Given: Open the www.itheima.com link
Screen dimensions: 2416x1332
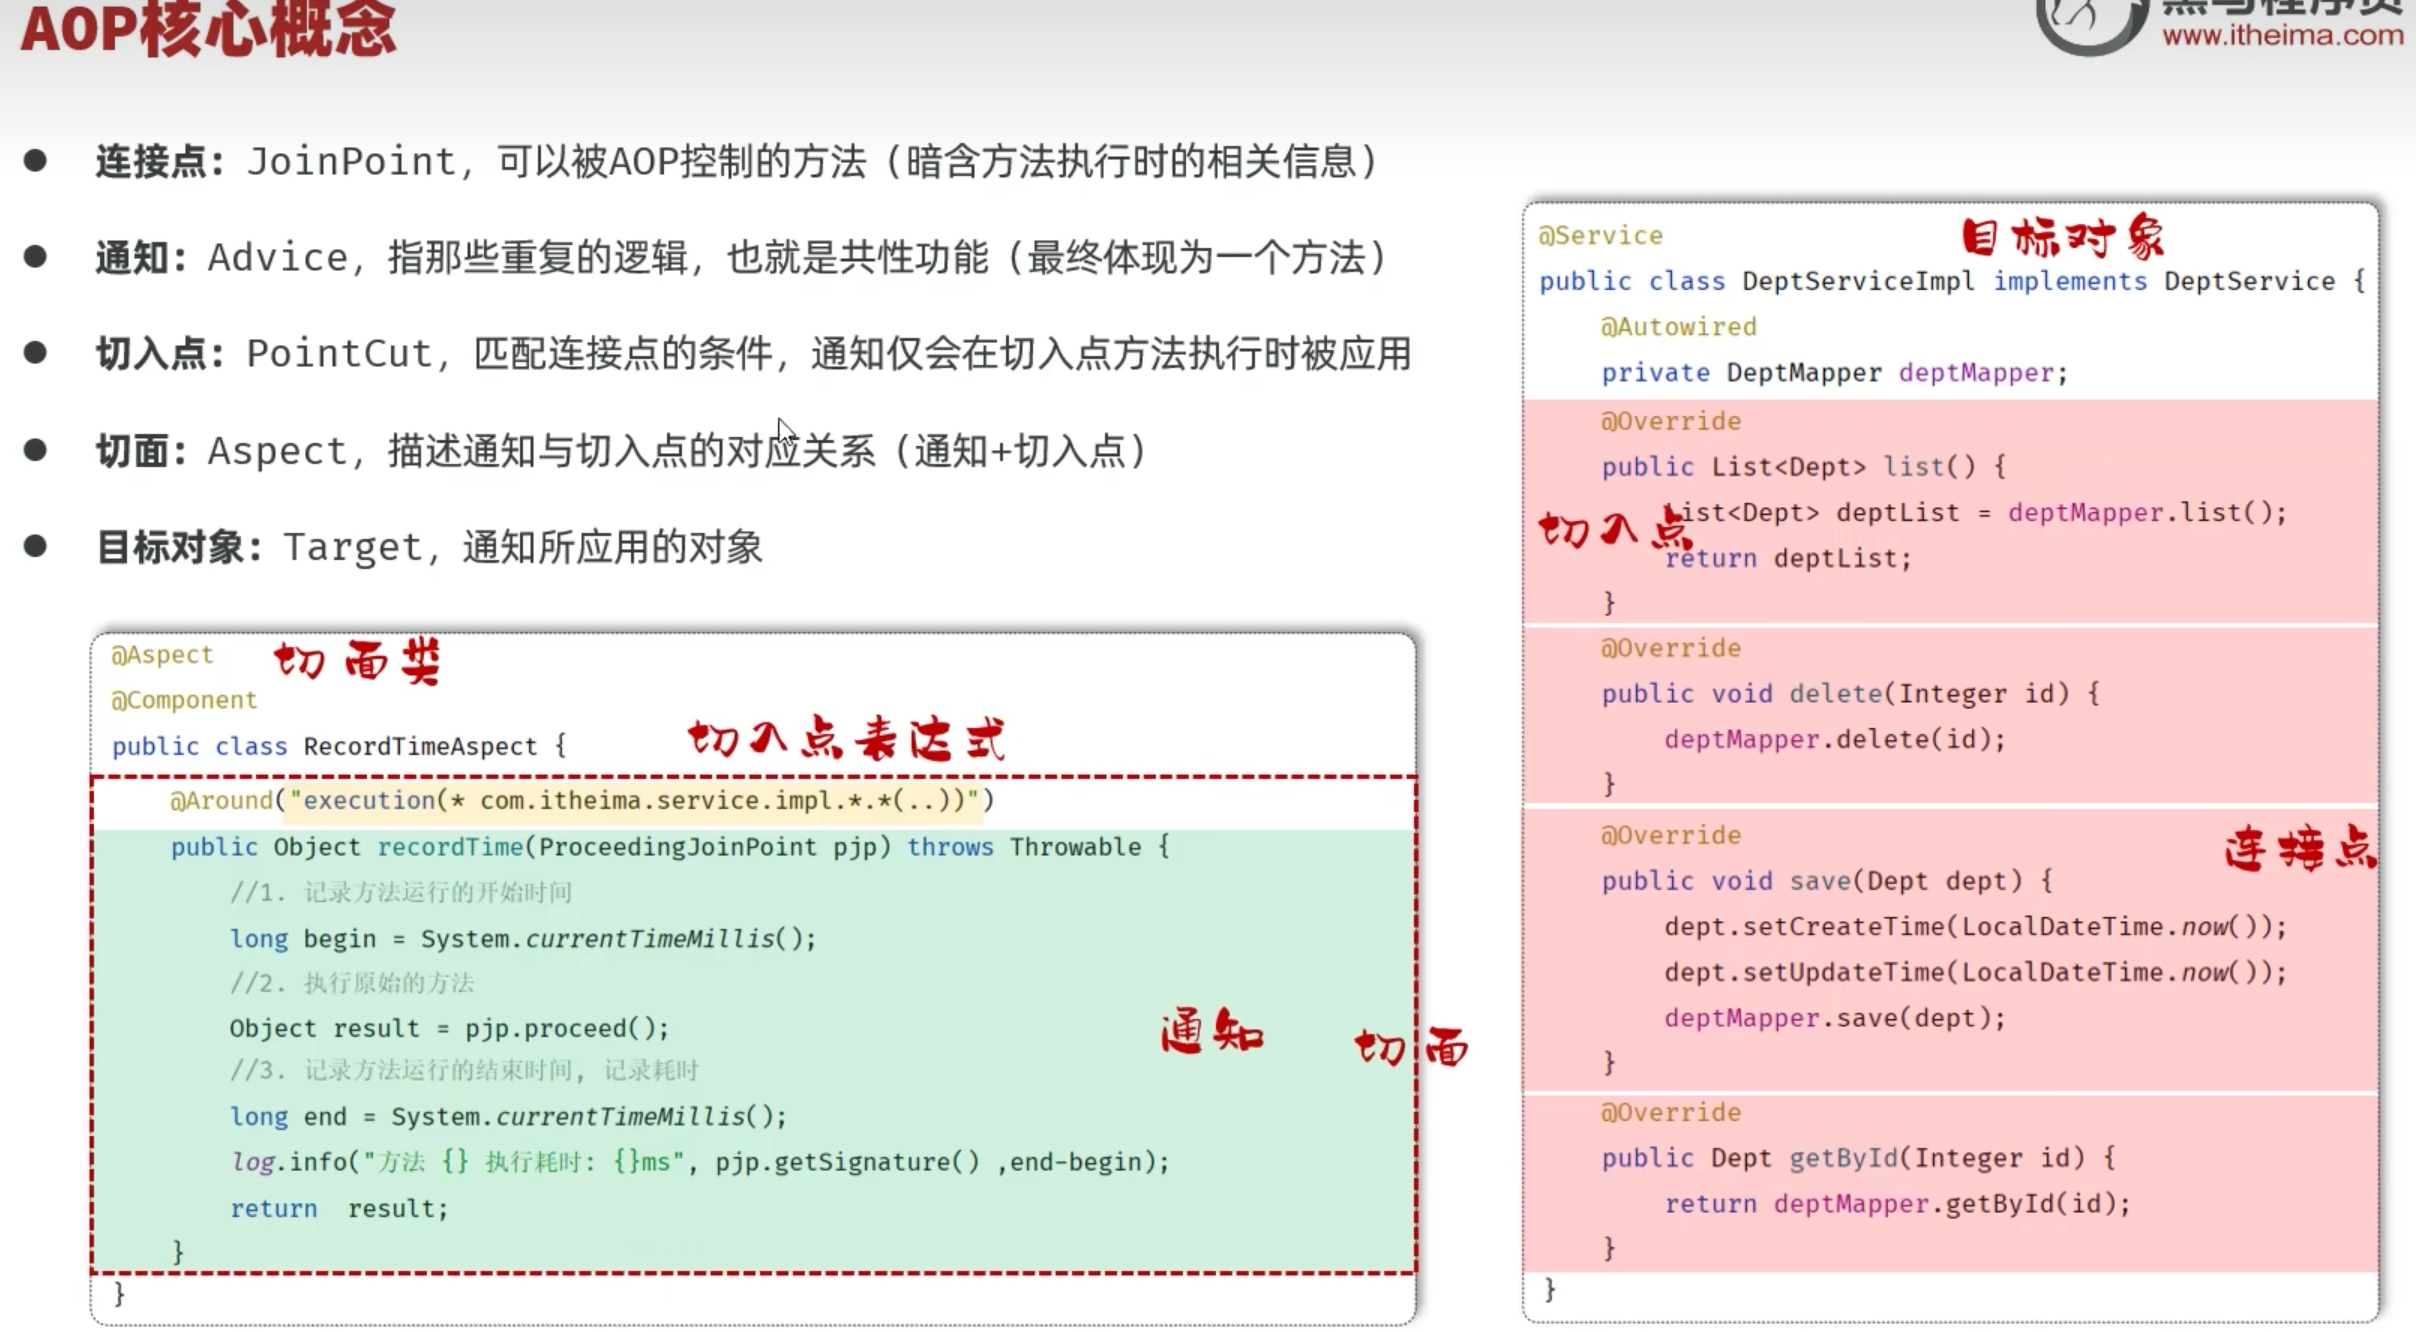Looking at the screenshot, I should pos(2282,36).
